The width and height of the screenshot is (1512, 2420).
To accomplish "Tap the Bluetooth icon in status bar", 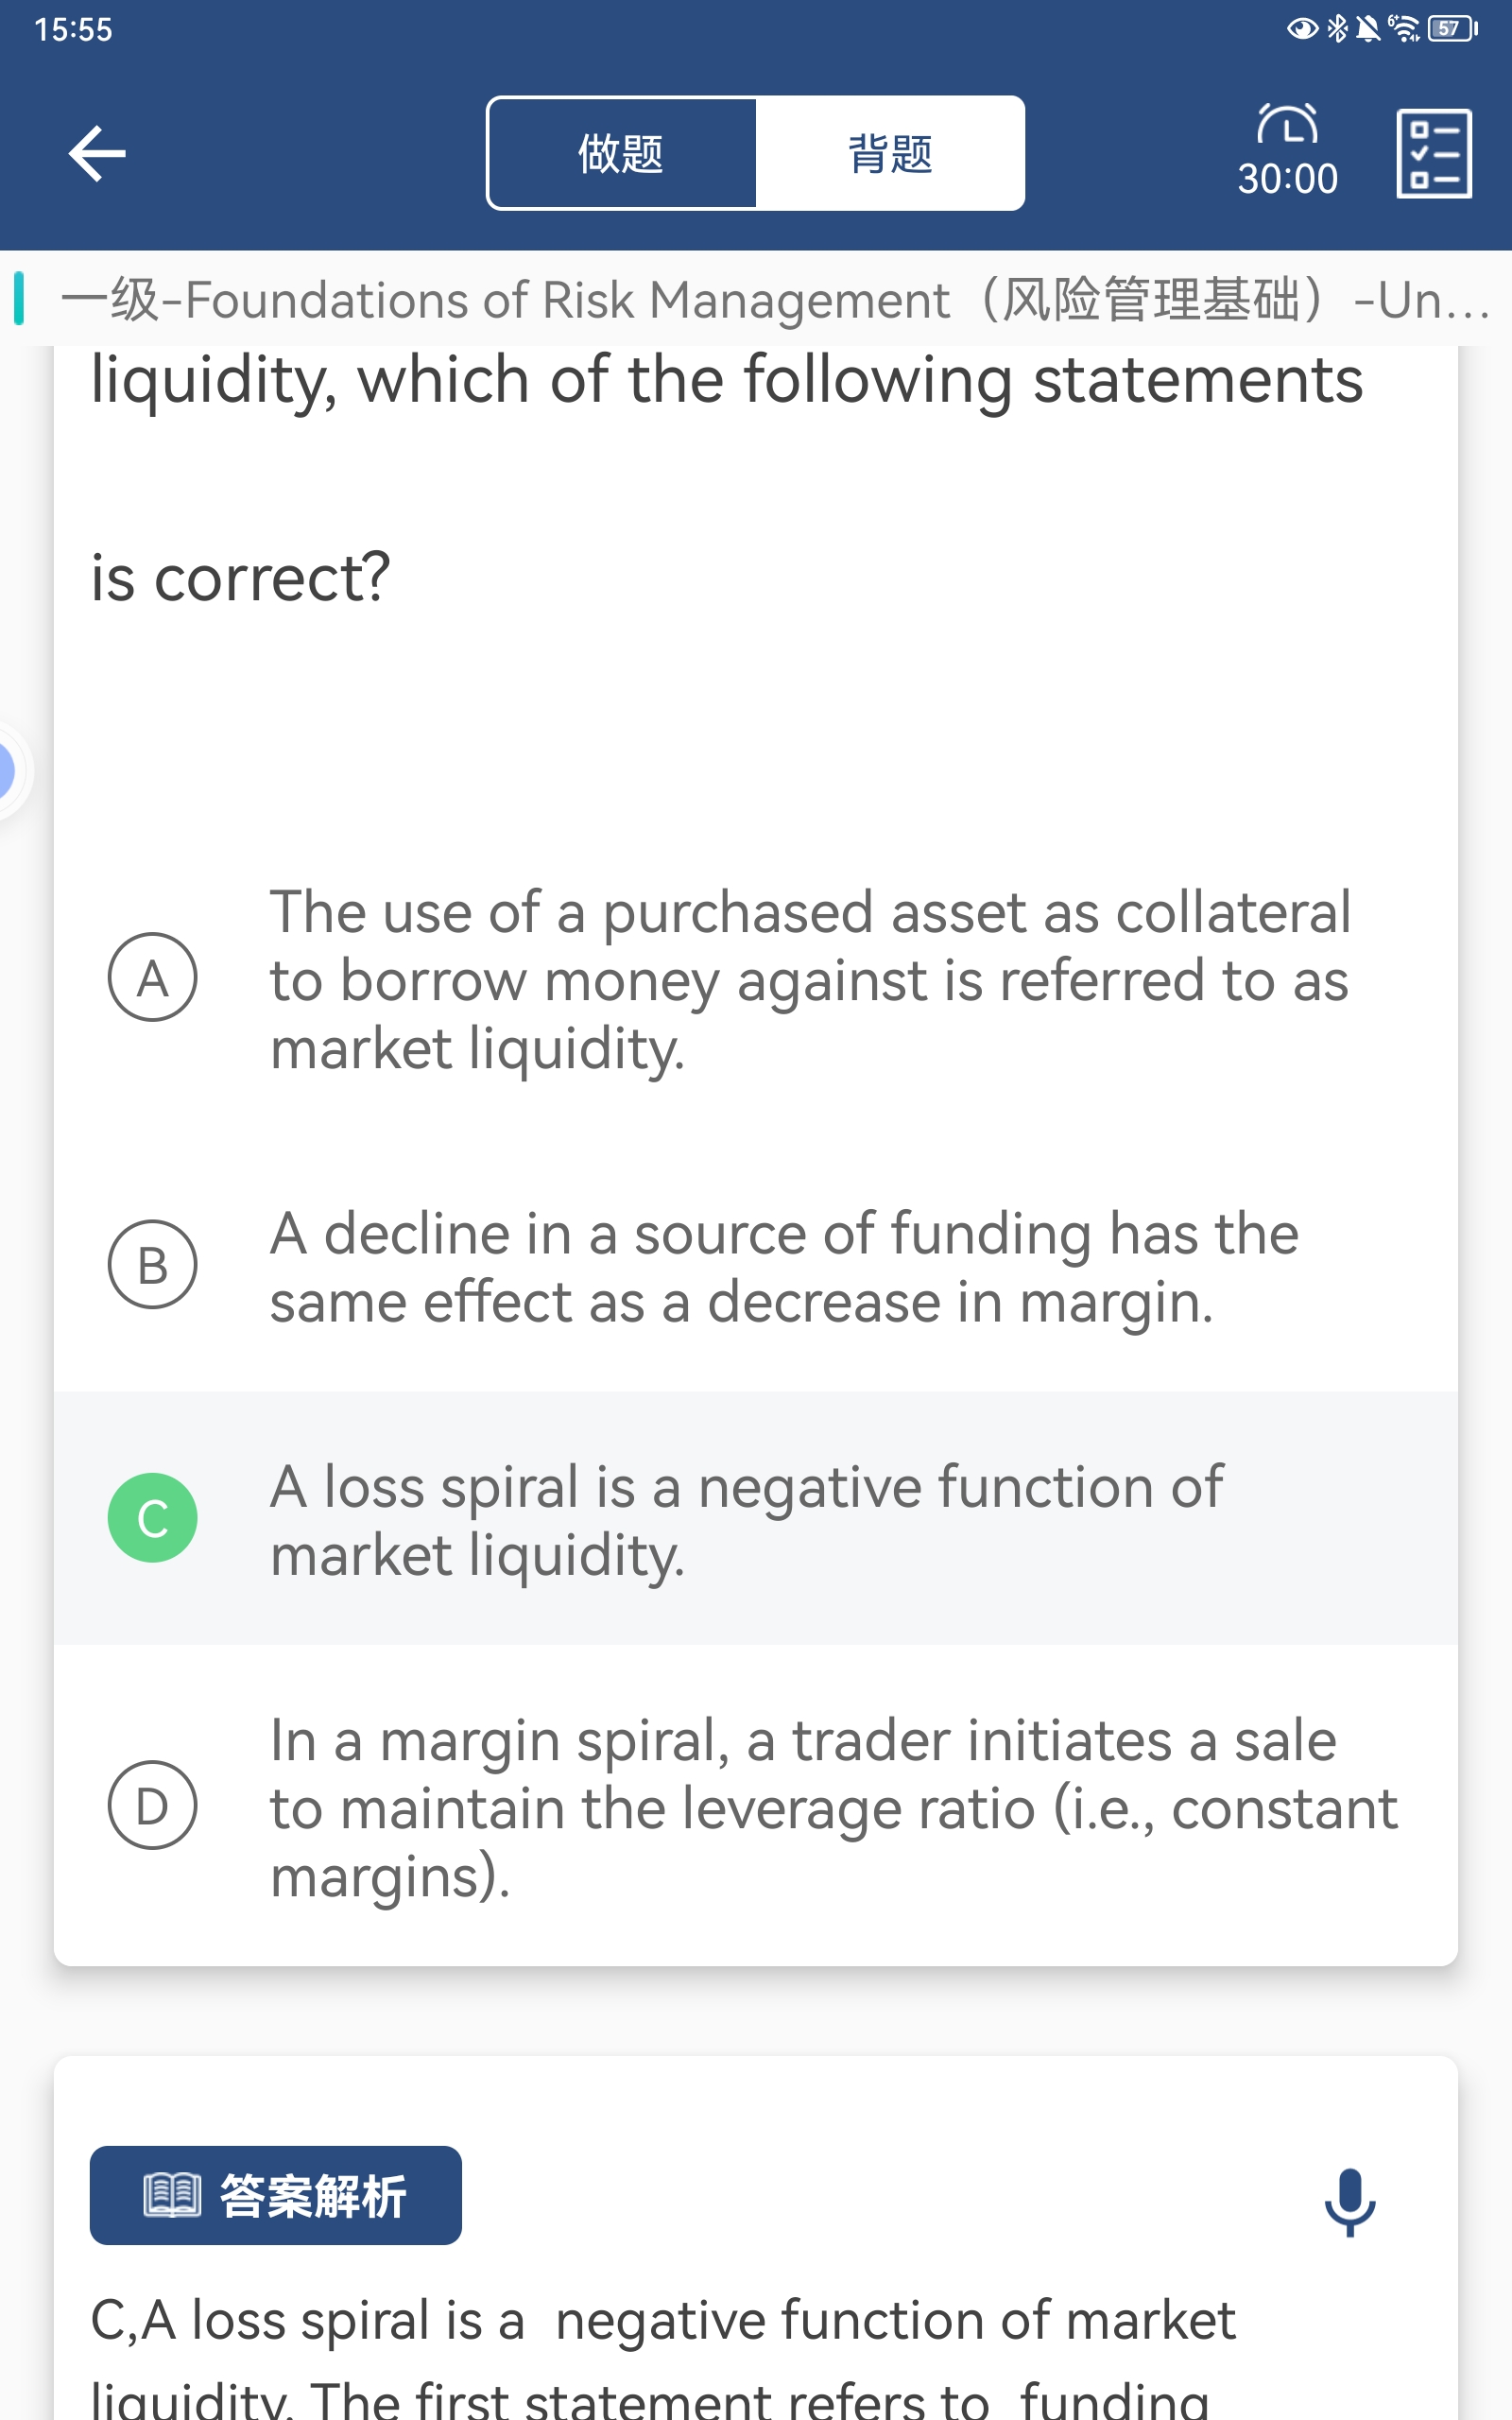I will [1337, 29].
